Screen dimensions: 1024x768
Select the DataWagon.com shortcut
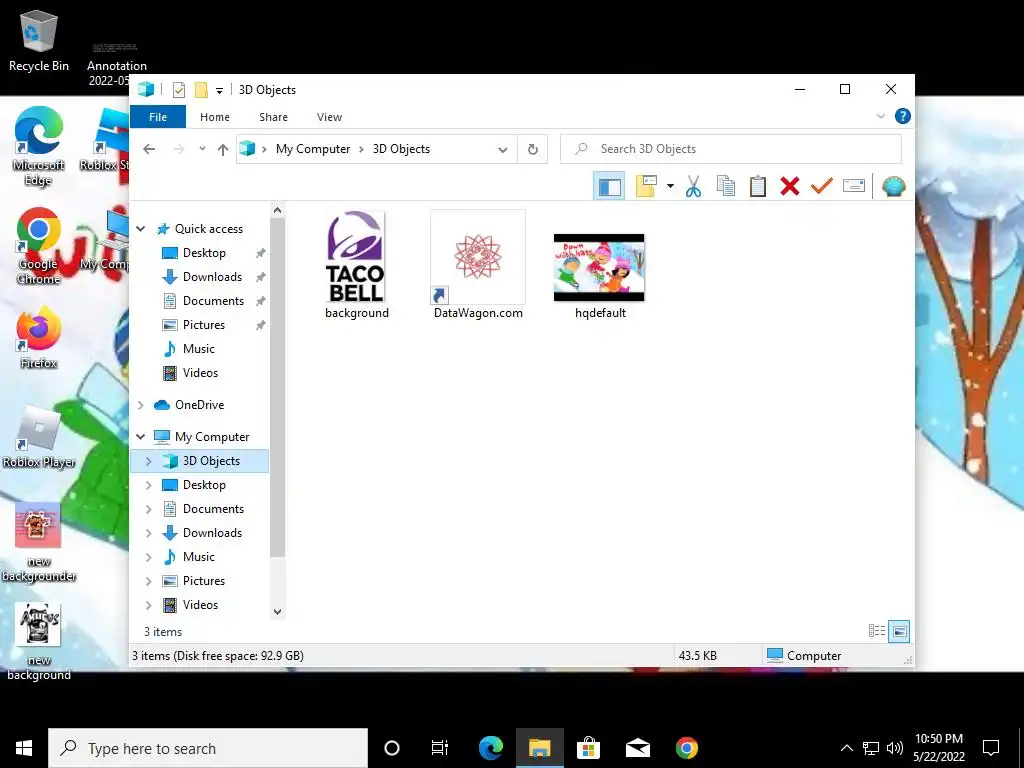478,265
